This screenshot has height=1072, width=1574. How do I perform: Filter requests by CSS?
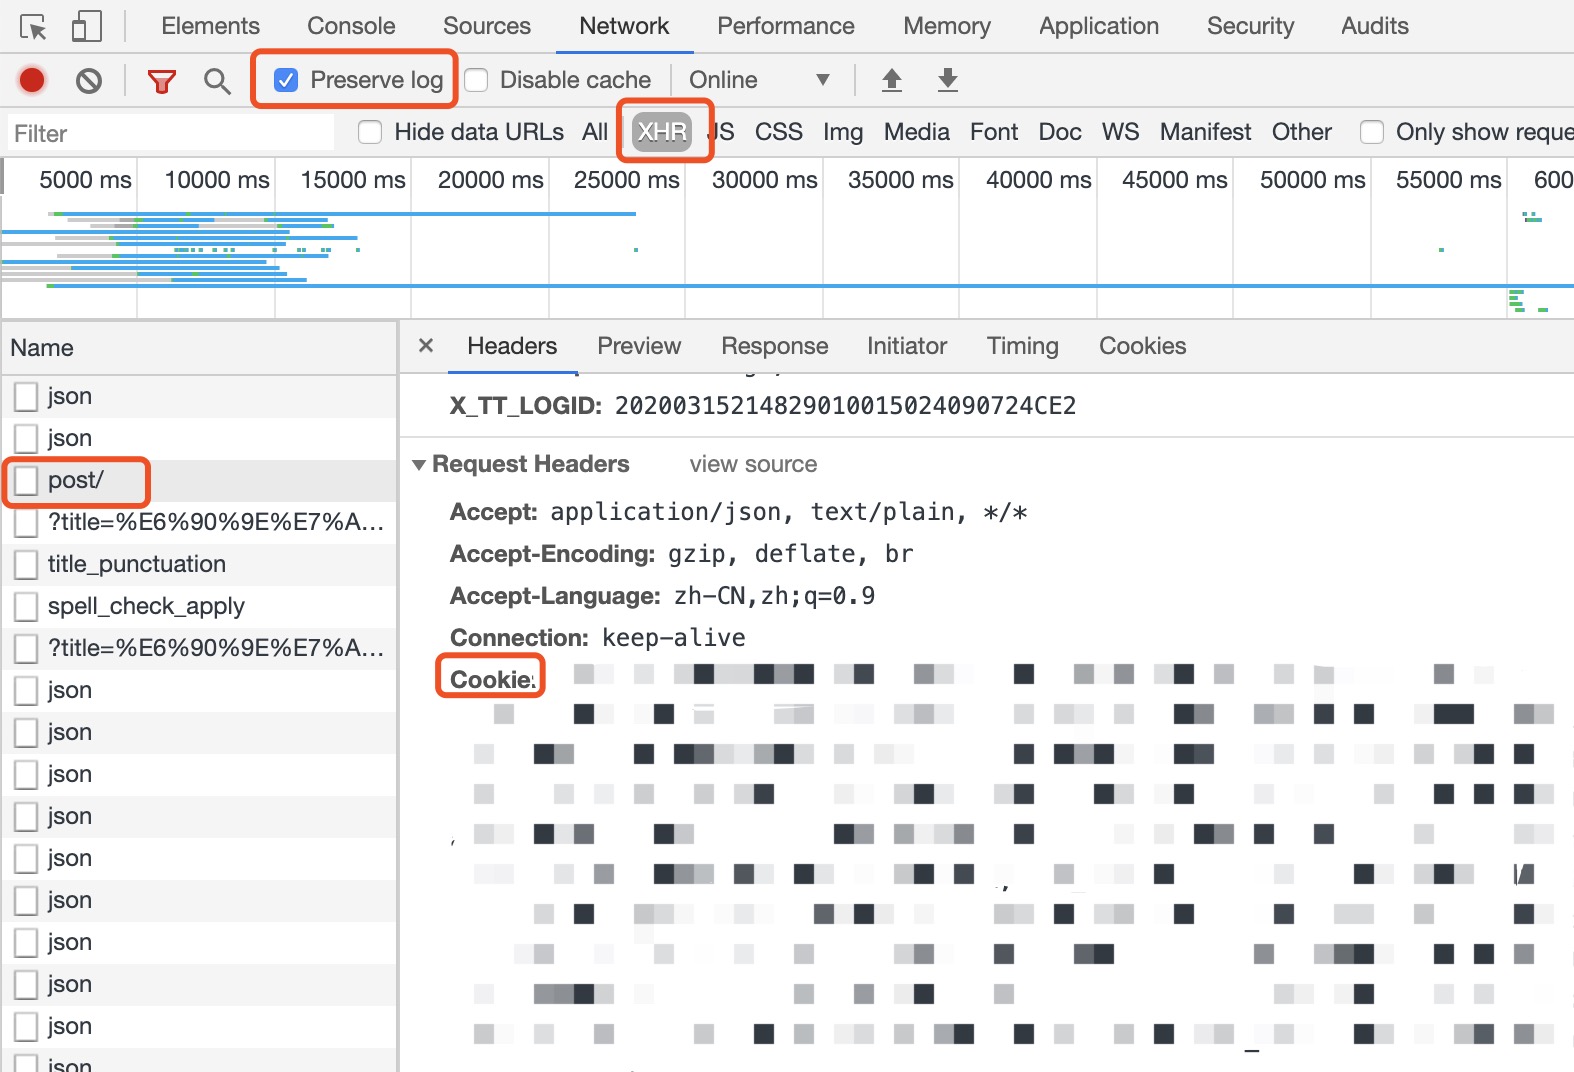[x=779, y=132]
